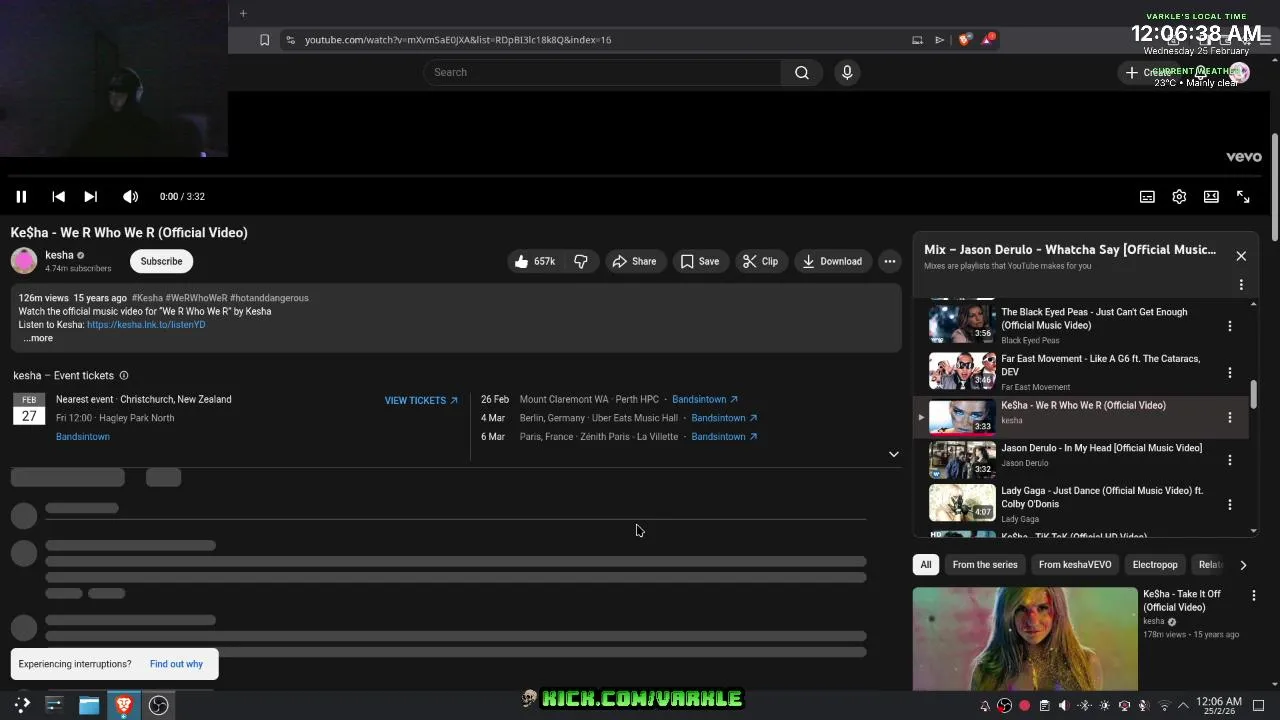Image resolution: width=1280 pixels, height=720 pixels.
Task: Show event tickets info icon
Action: (x=124, y=376)
